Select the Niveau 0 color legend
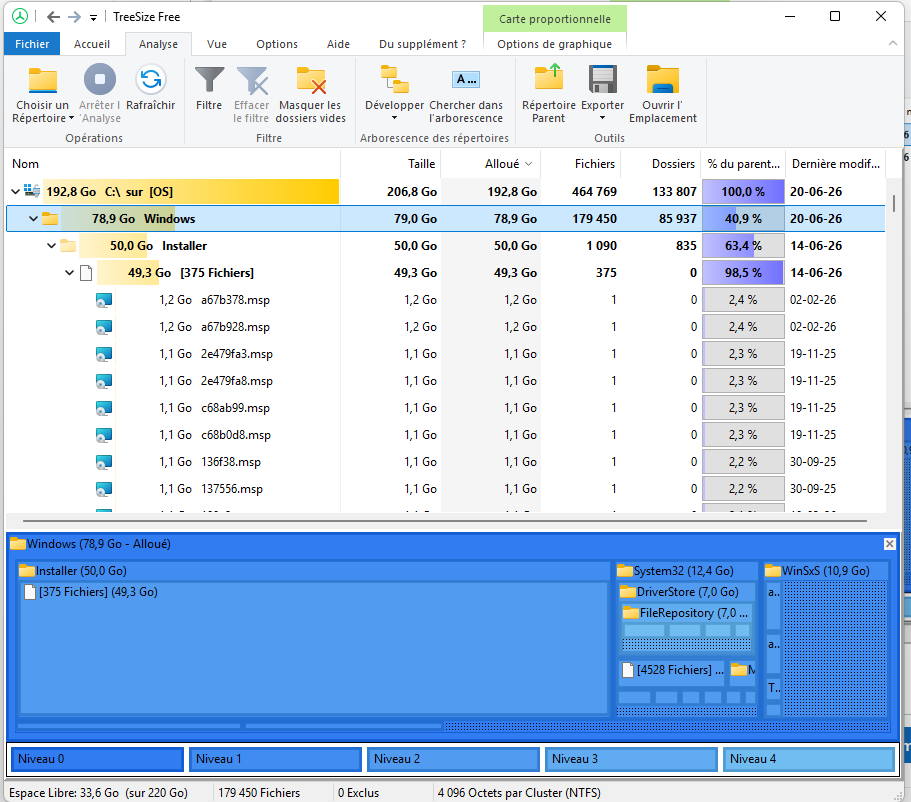This screenshot has width=911, height=802. [x=98, y=759]
